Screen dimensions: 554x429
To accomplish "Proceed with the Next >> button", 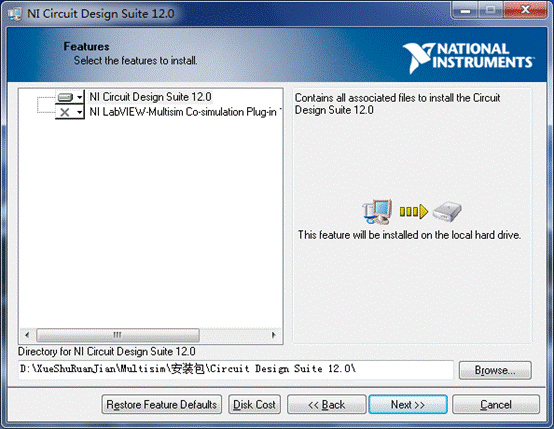I will pyautogui.click(x=408, y=404).
